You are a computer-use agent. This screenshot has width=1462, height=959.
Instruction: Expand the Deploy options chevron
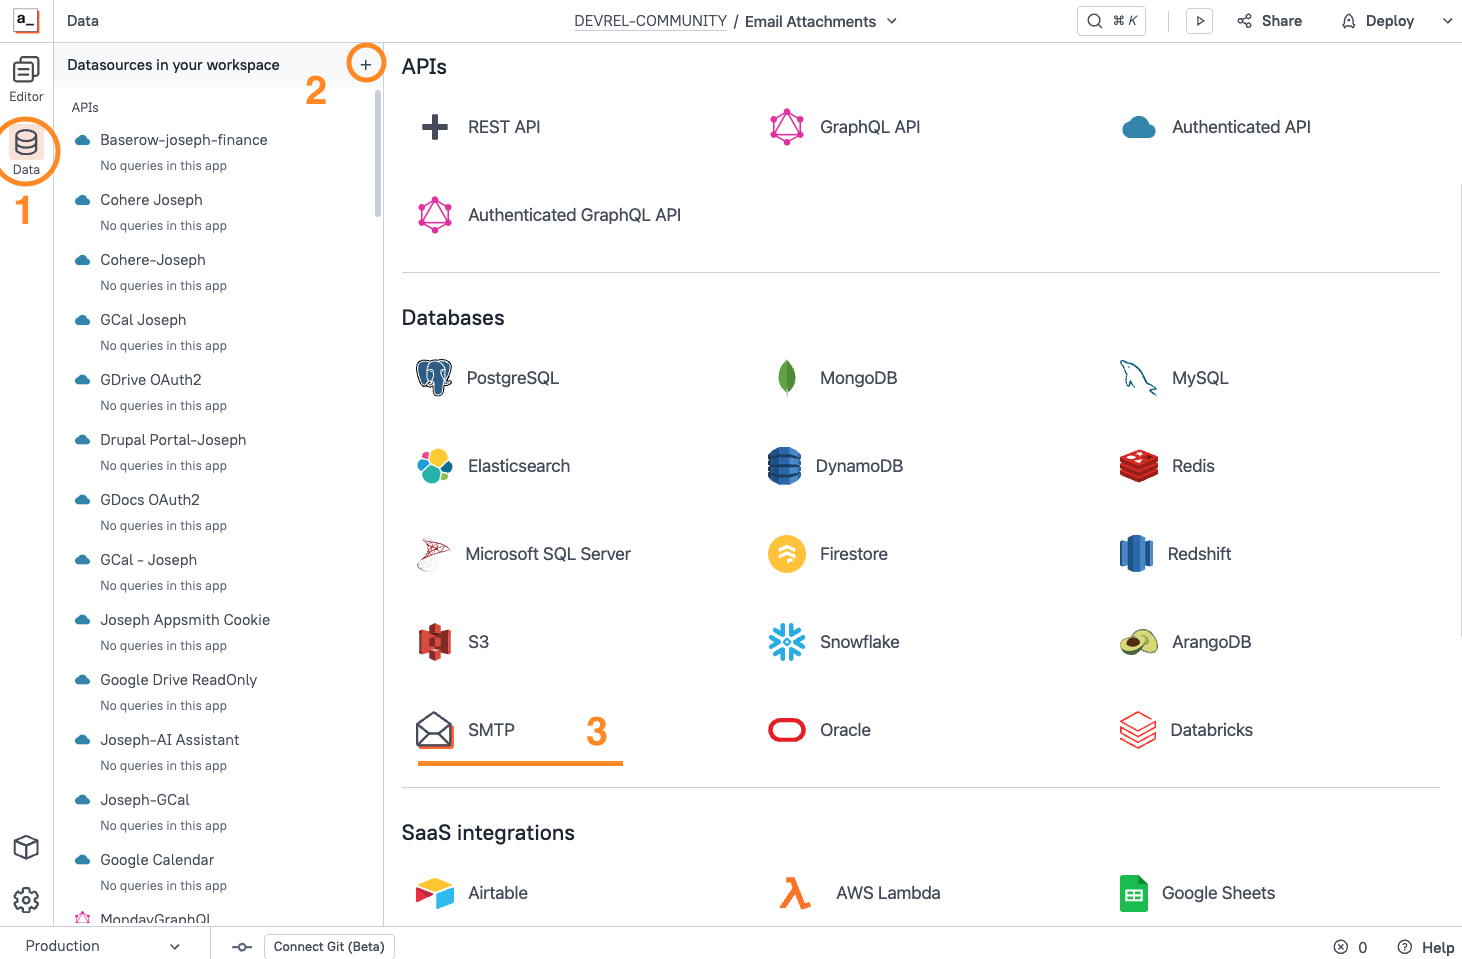tap(1447, 21)
